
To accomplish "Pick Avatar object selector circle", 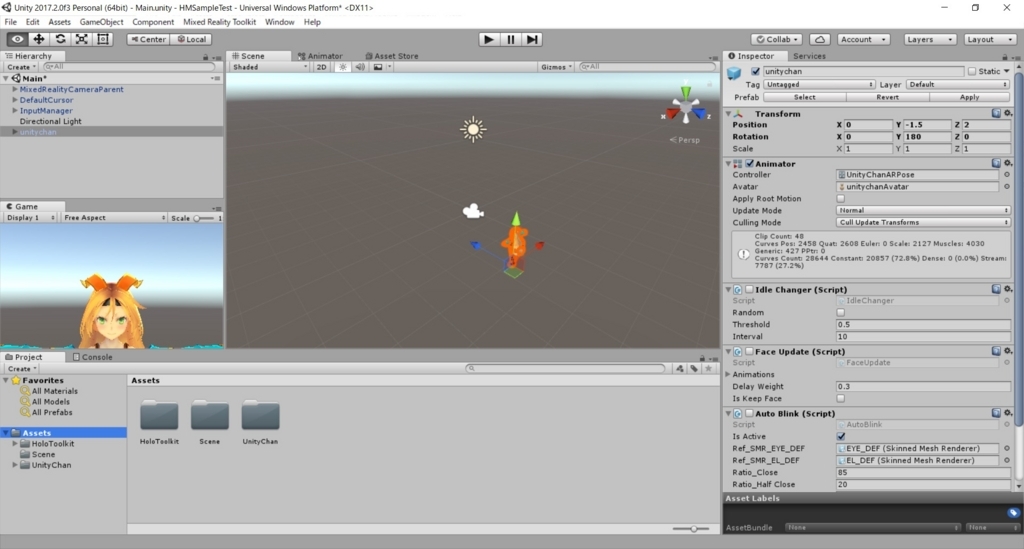I will [x=1006, y=187].
